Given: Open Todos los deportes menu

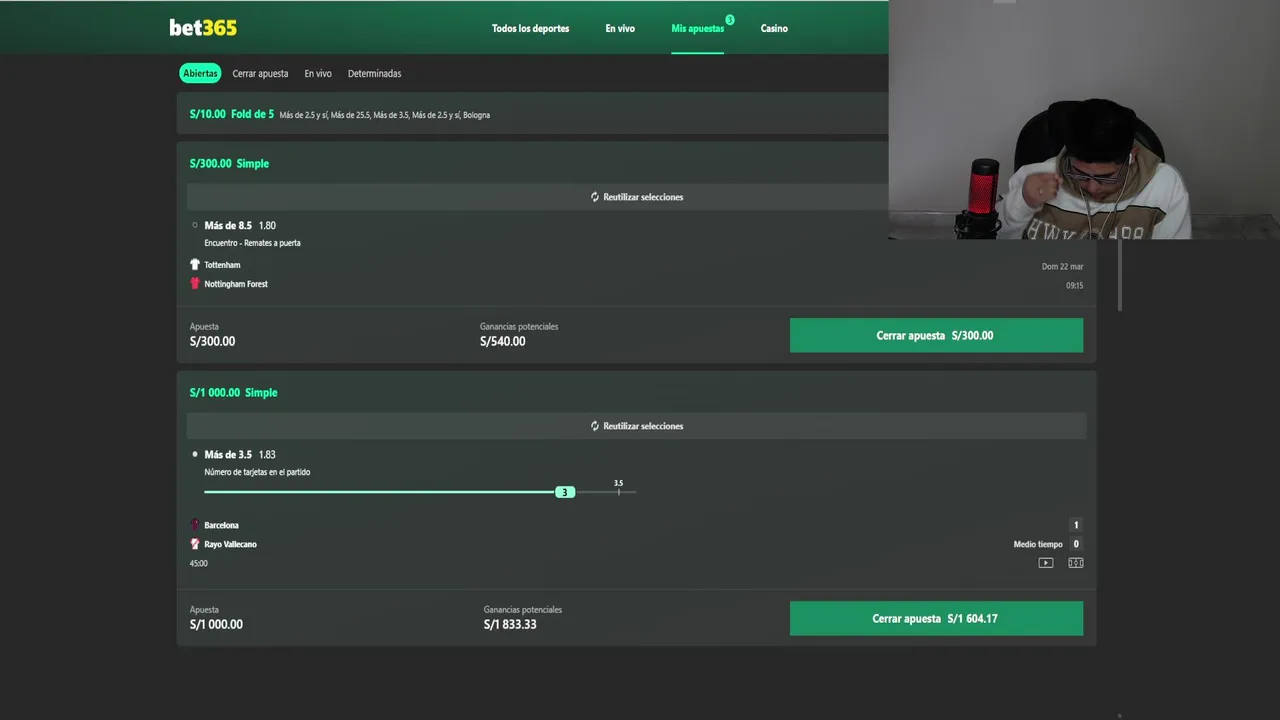Looking at the screenshot, I should (x=530, y=28).
